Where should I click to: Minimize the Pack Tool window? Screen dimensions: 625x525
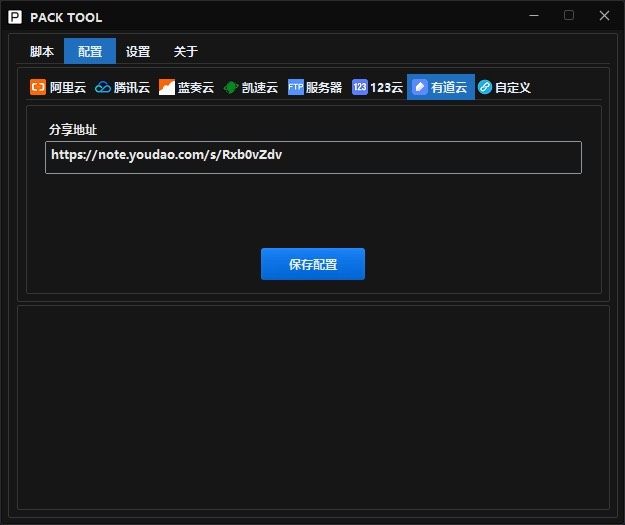(x=534, y=16)
